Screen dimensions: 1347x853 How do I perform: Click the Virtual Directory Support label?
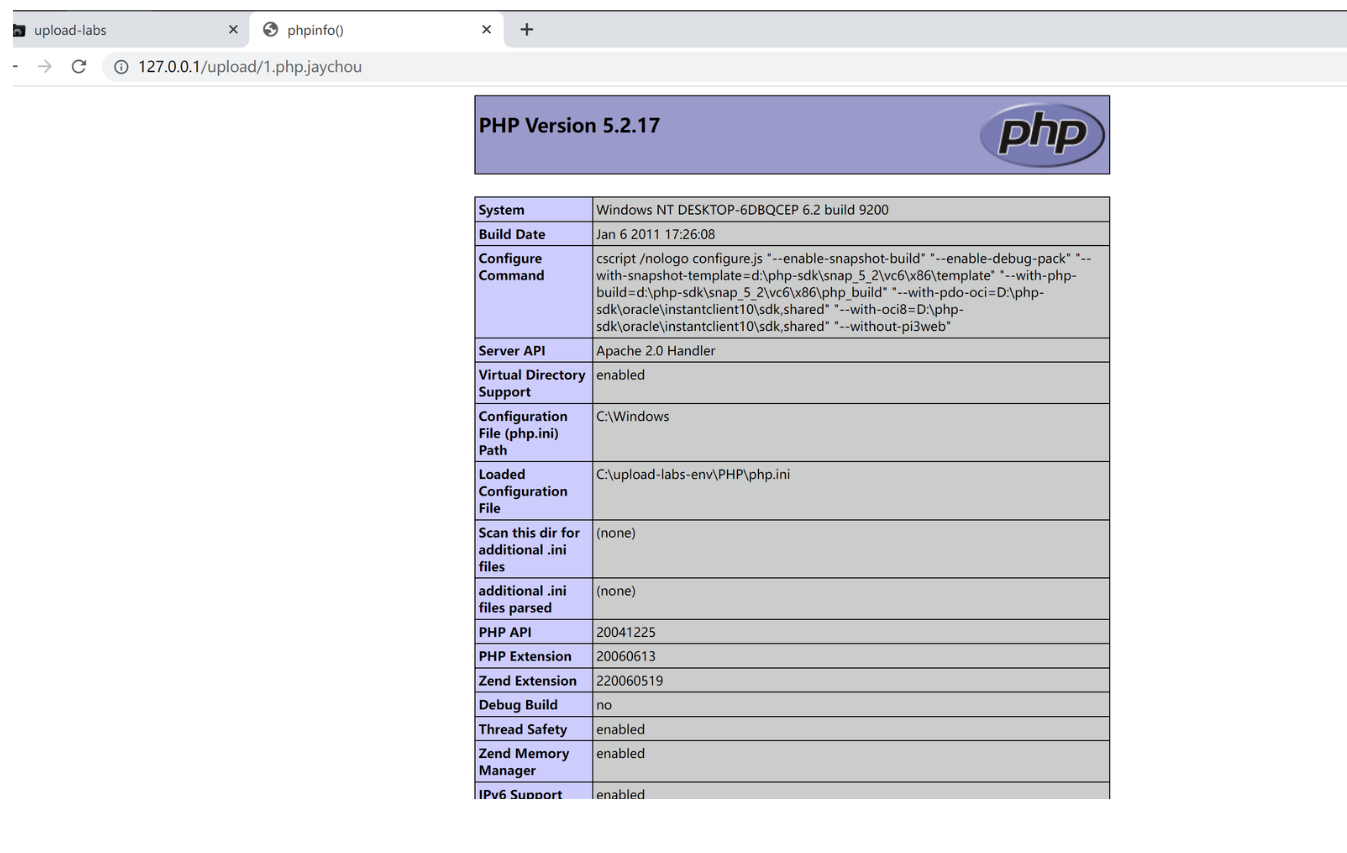point(532,383)
